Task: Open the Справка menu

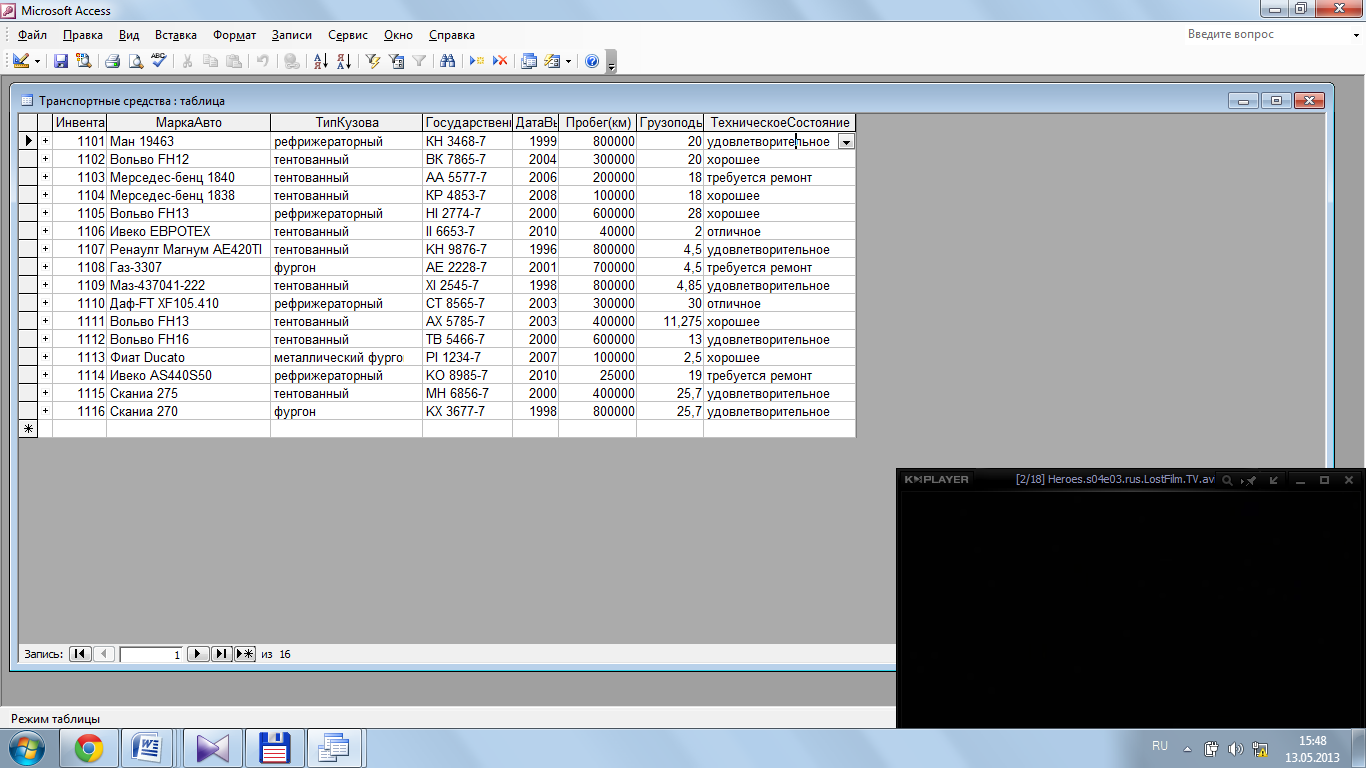Action: pyautogui.click(x=451, y=35)
